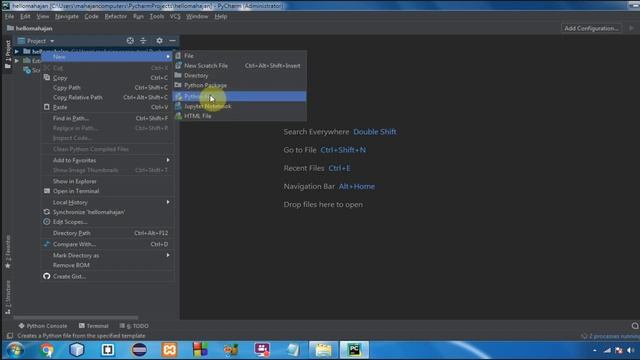The height and width of the screenshot is (360, 640).
Task: Select Remove BOM entry
Action: [x=108, y=265]
